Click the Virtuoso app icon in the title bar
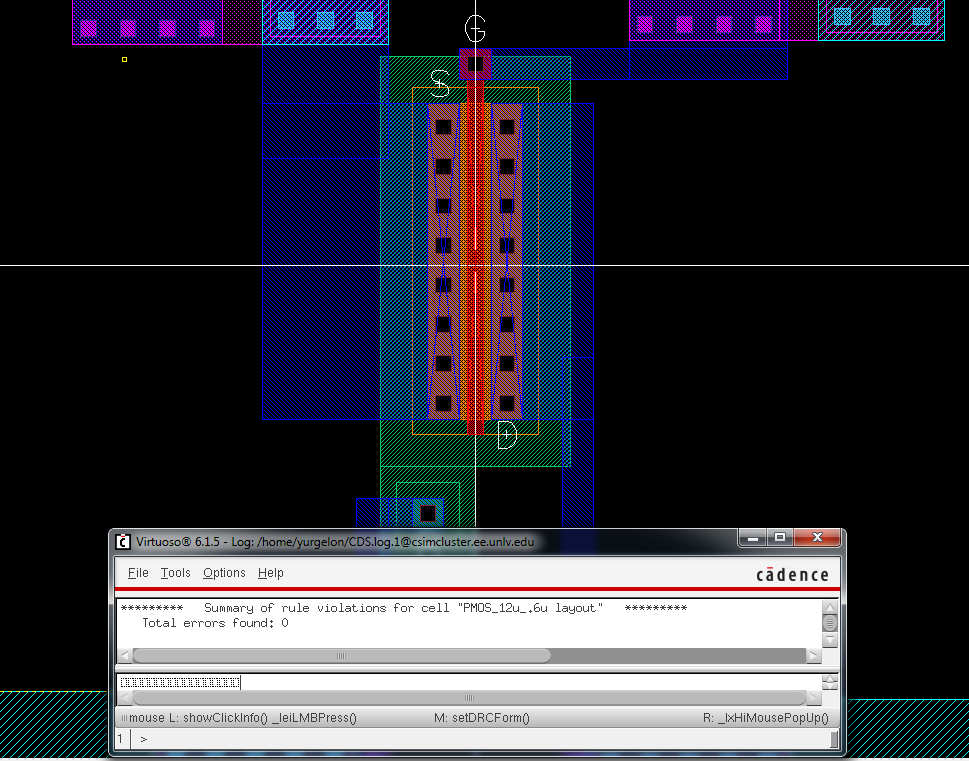The image size is (969, 761). pyautogui.click(x=123, y=542)
